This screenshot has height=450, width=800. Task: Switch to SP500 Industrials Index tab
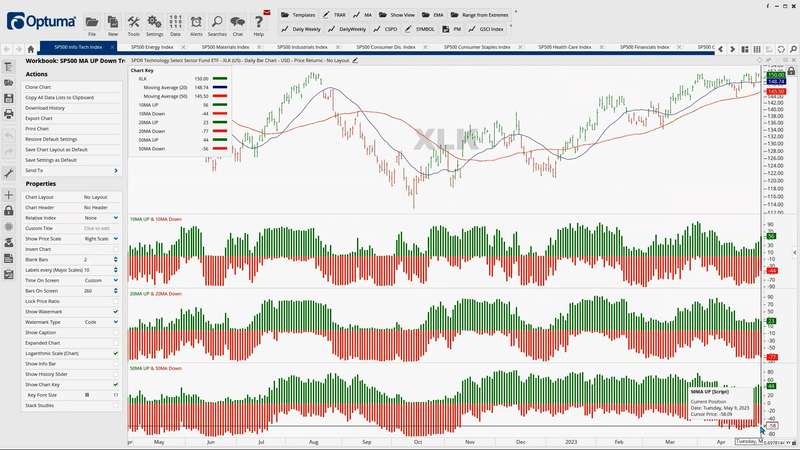point(302,47)
